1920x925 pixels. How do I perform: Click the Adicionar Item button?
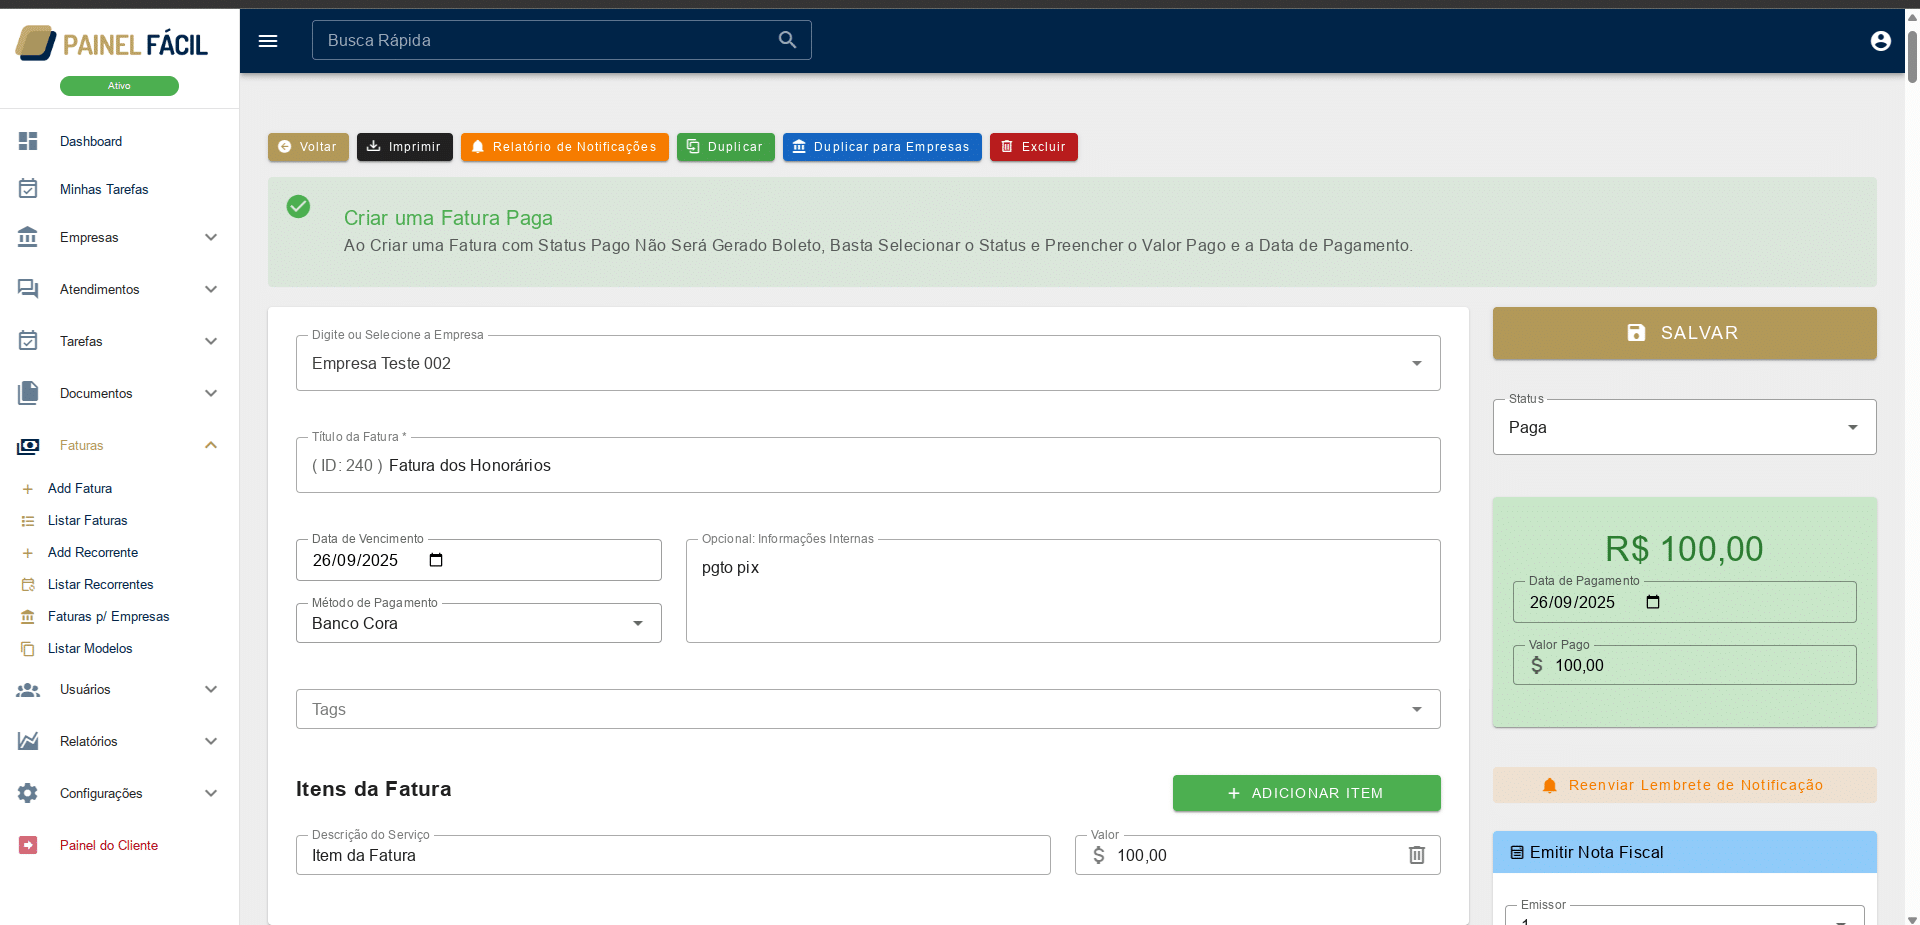point(1306,793)
